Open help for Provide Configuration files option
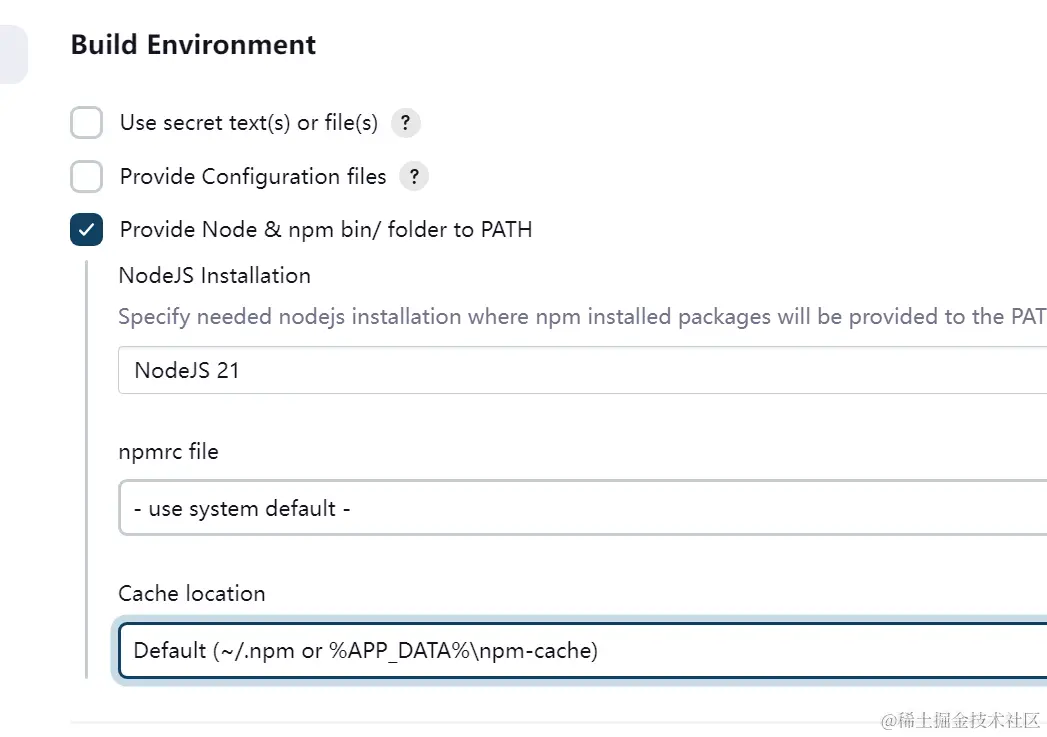Viewport: 1047px width, 737px height. (x=413, y=177)
